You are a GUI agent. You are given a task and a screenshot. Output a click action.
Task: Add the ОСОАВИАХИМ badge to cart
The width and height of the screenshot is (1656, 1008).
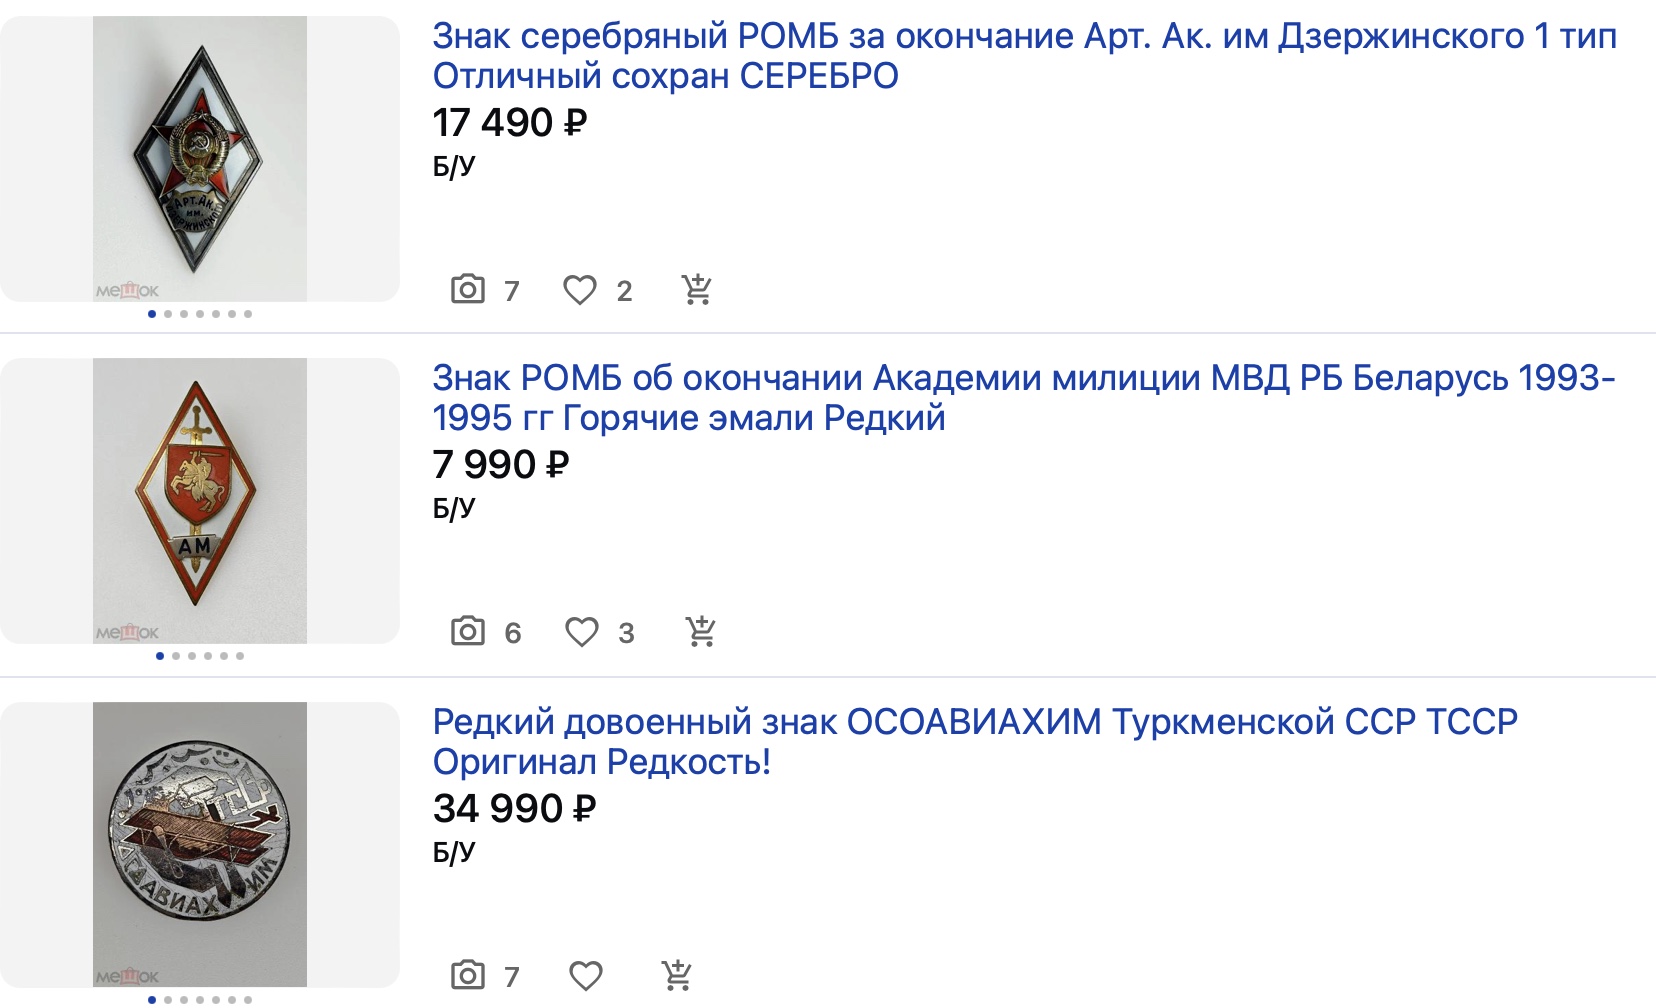(x=677, y=975)
